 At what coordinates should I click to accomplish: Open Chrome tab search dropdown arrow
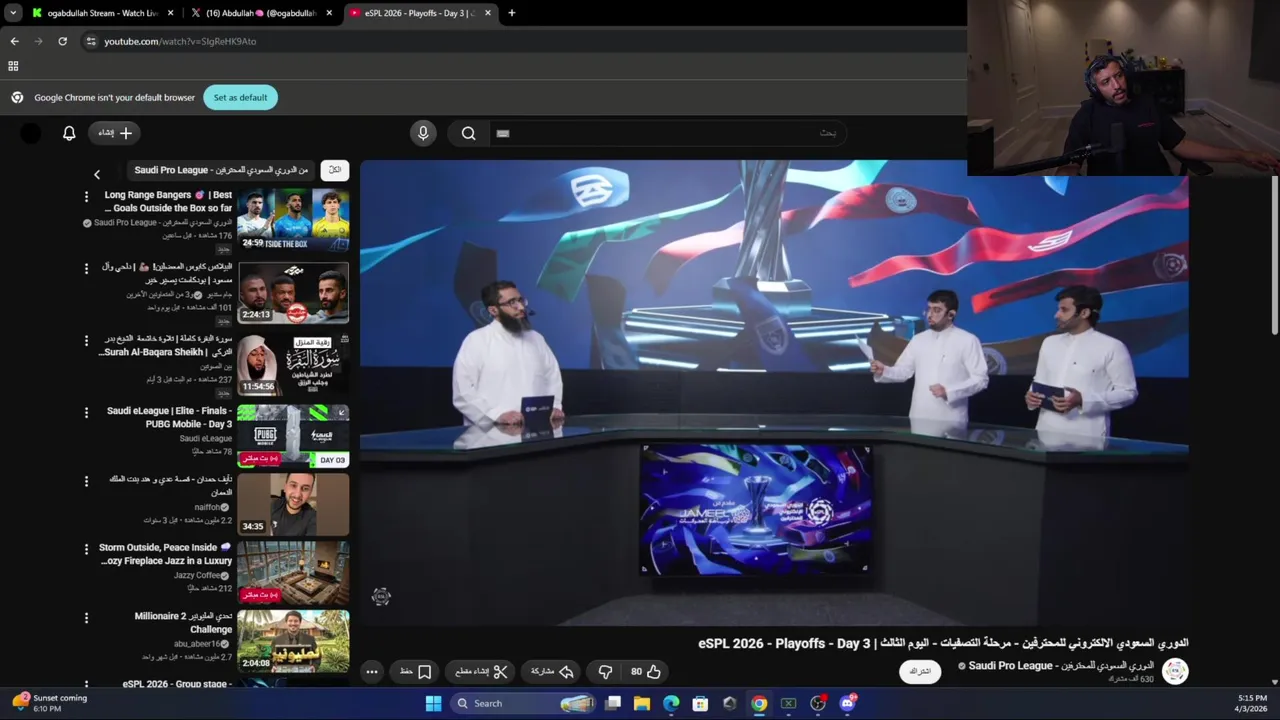13,13
